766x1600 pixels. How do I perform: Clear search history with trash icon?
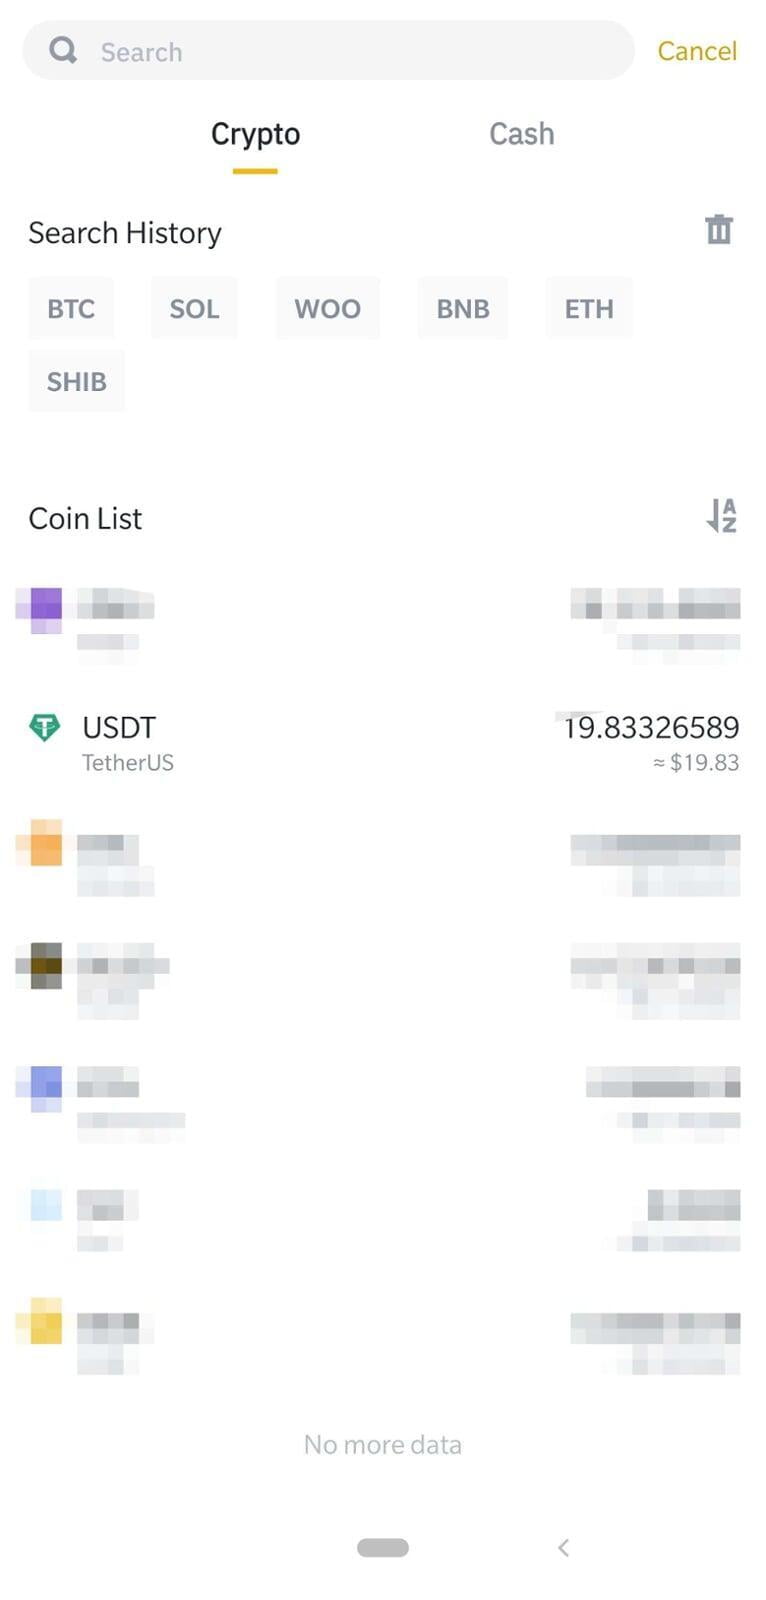point(718,230)
